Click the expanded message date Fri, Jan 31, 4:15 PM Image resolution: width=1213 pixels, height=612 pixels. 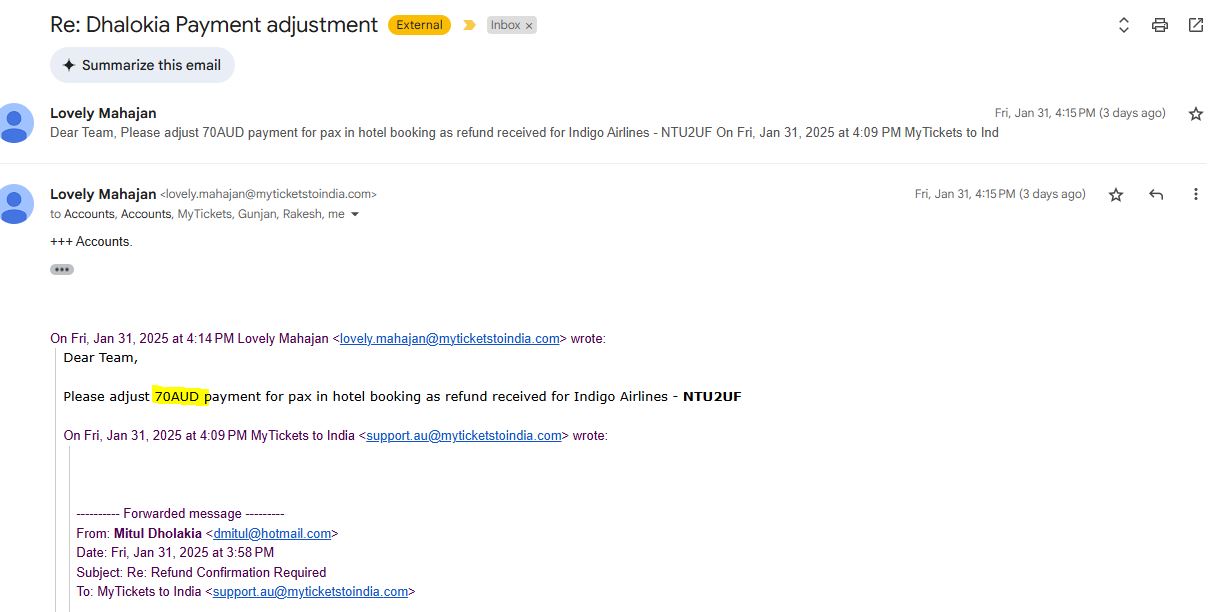click(x=1000, y=194)
